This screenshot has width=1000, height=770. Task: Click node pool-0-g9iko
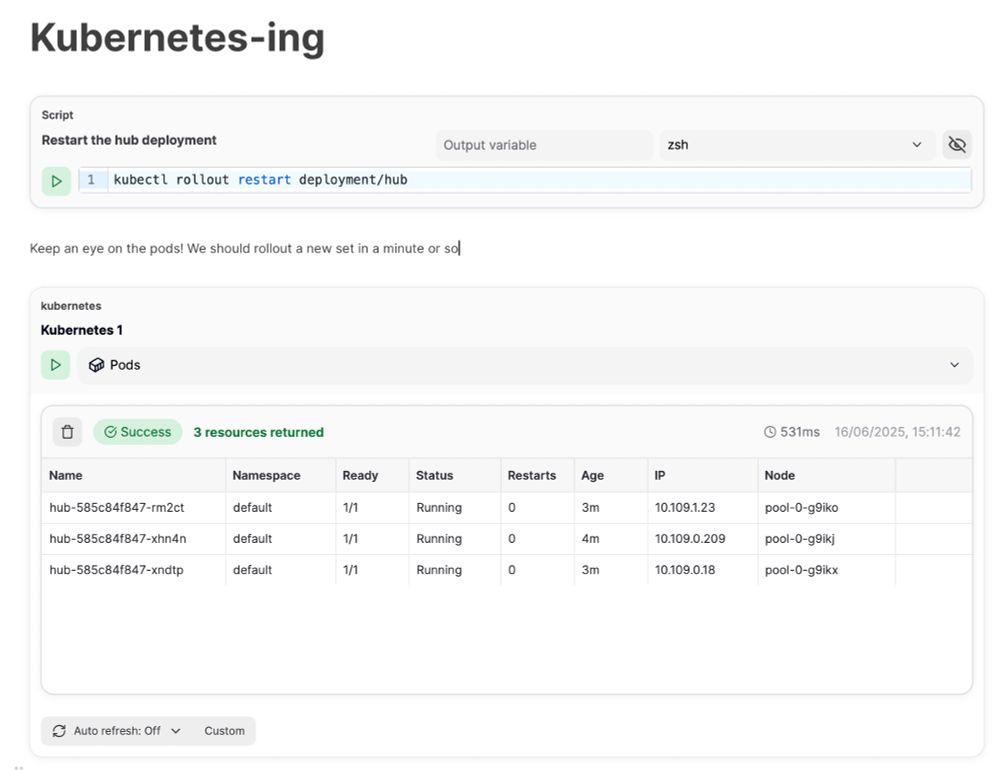(802, 508)
